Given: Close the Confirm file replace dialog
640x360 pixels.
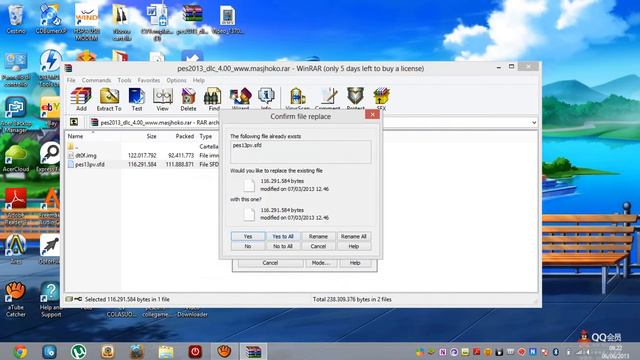Looking at the screenshot, I should point(372,115).
